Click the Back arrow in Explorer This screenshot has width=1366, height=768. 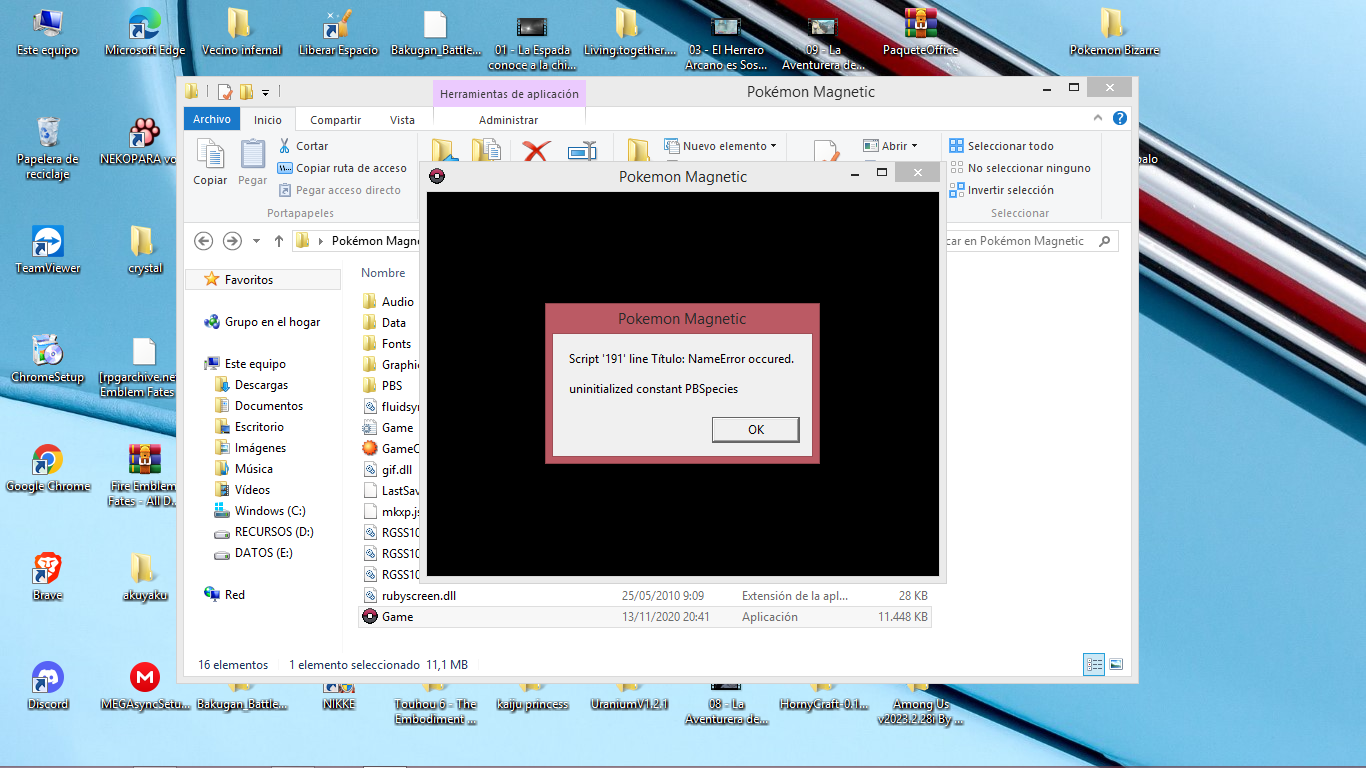point(204,241)
